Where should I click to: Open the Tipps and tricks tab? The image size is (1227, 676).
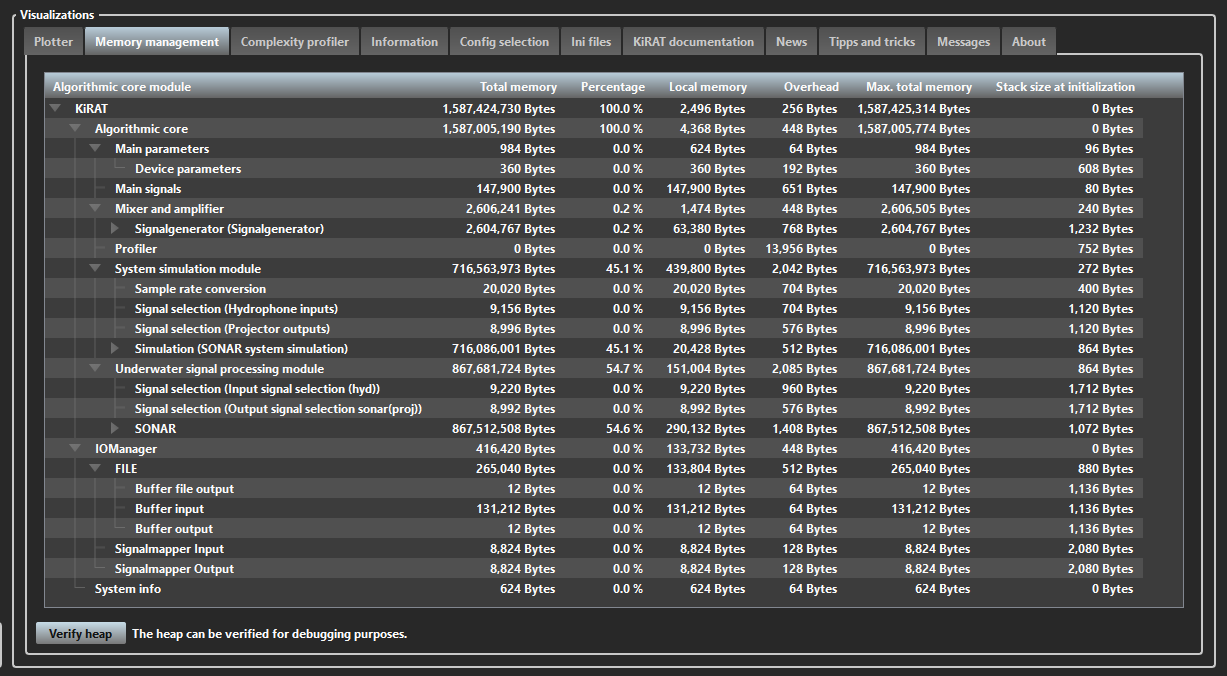click(872, 42)
